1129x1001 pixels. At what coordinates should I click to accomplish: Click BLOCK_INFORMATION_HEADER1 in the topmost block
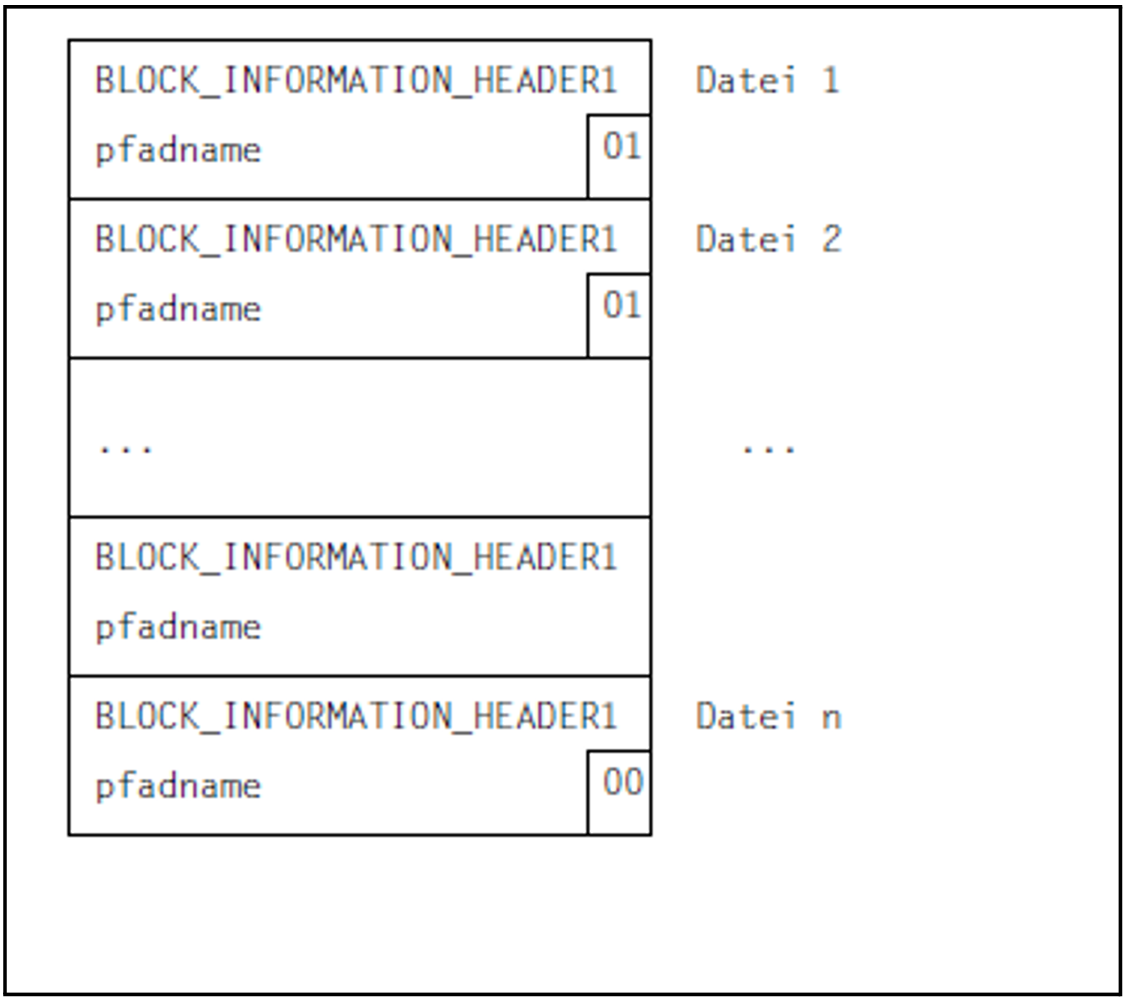(x=356, y=80)
